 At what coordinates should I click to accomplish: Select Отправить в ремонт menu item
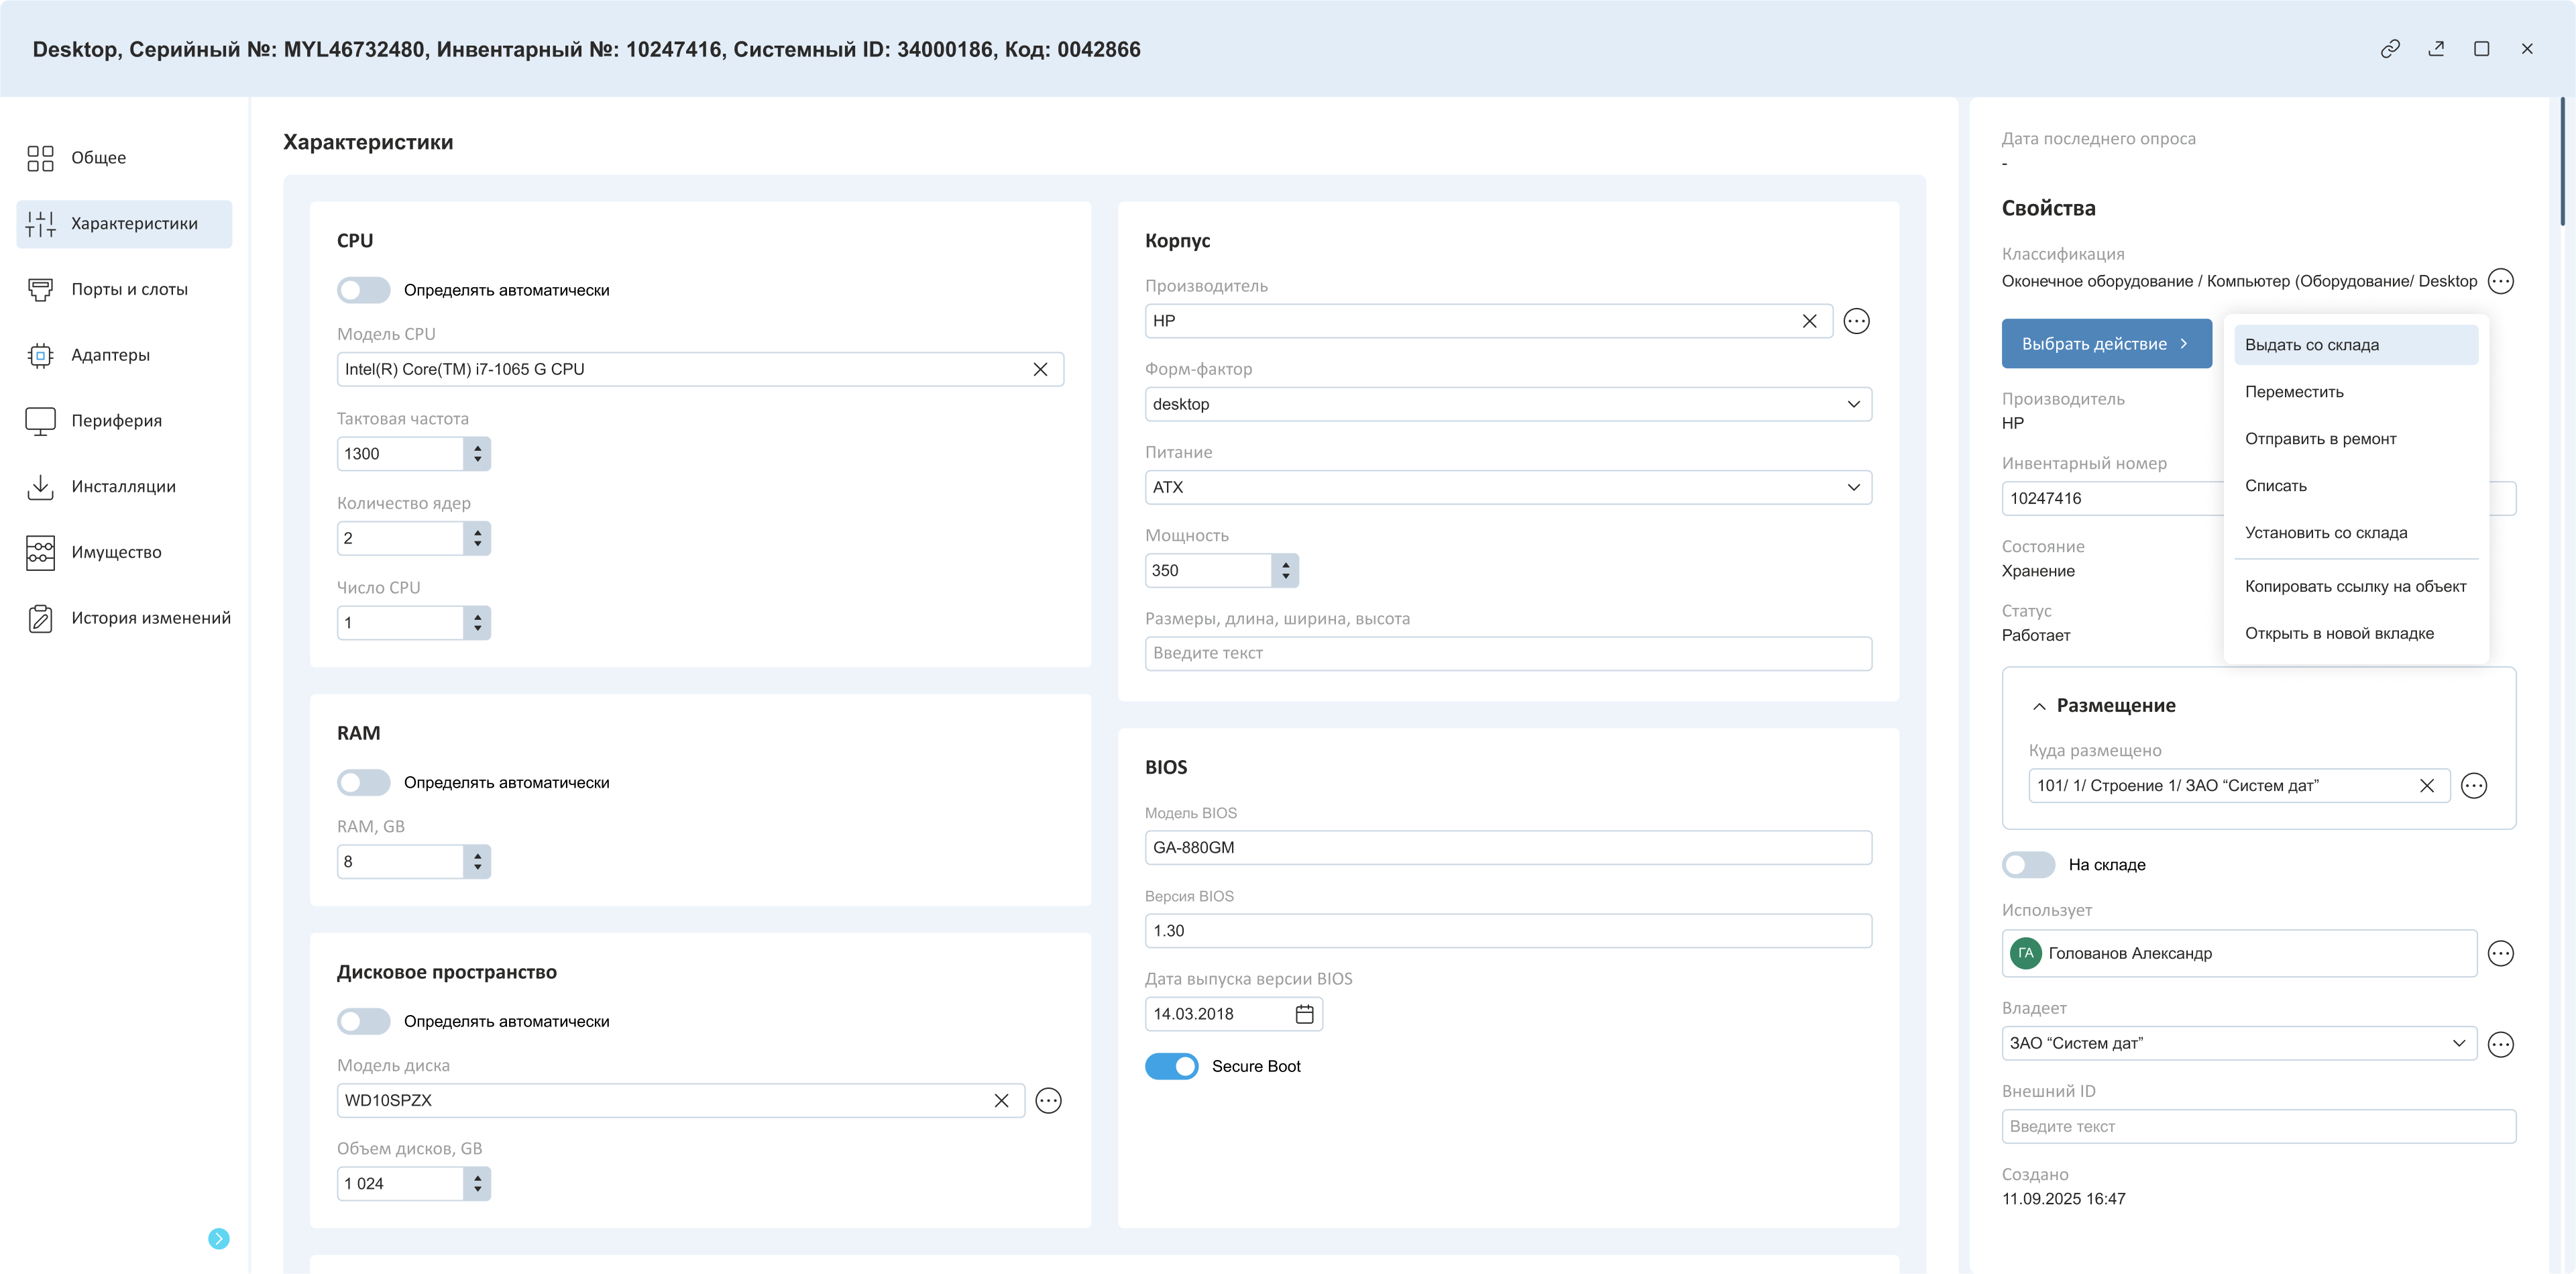click(x=2320, y=439)
